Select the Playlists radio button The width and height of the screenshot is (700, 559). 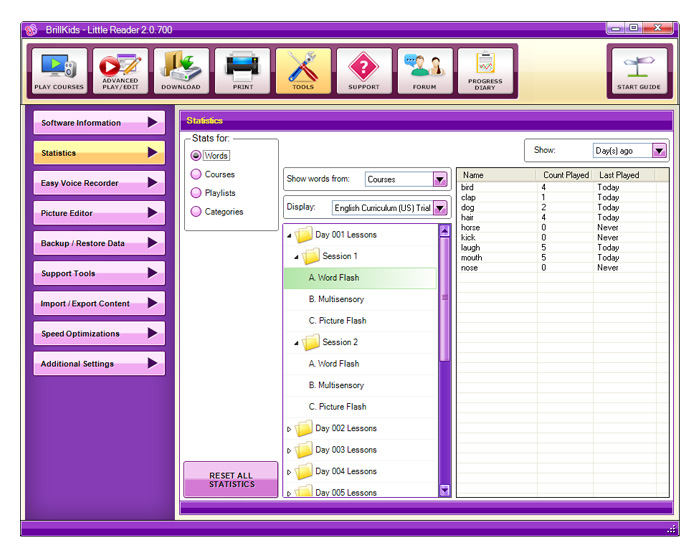pyautogui.click(x=196, y=193)
